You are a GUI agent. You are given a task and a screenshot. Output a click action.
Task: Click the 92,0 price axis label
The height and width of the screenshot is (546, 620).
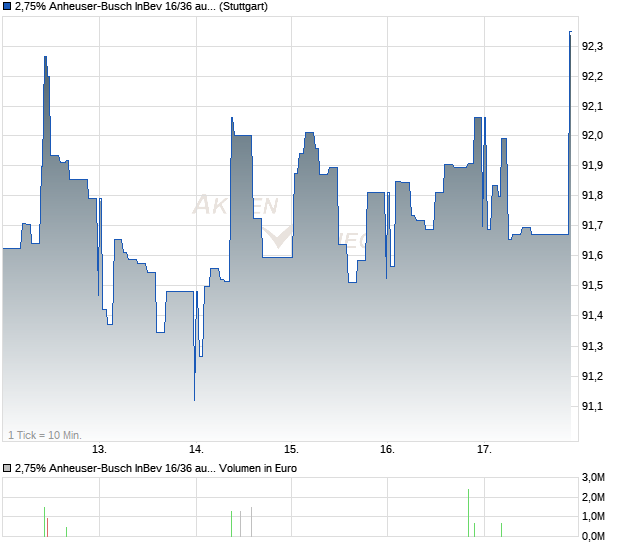tap(592, 136)
